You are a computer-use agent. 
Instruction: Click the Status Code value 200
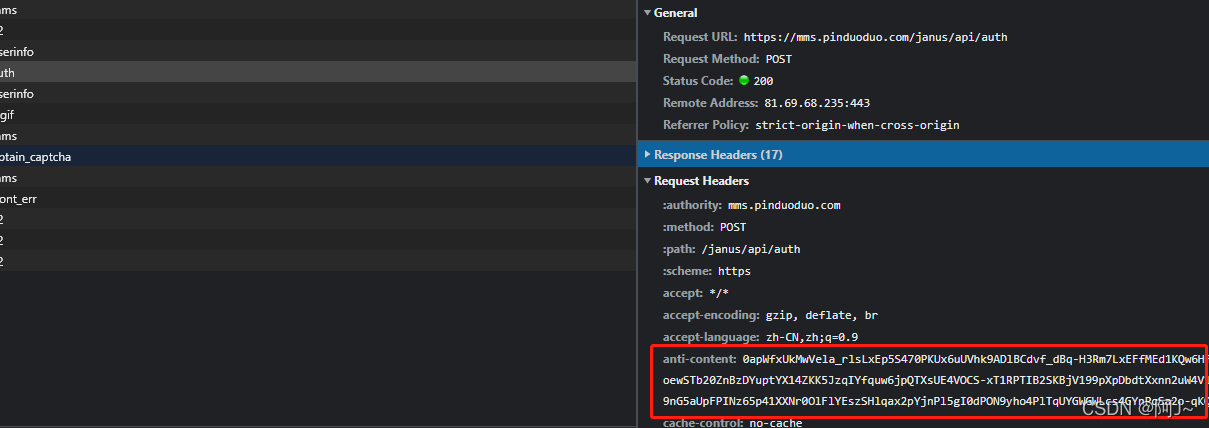(763, 81)
